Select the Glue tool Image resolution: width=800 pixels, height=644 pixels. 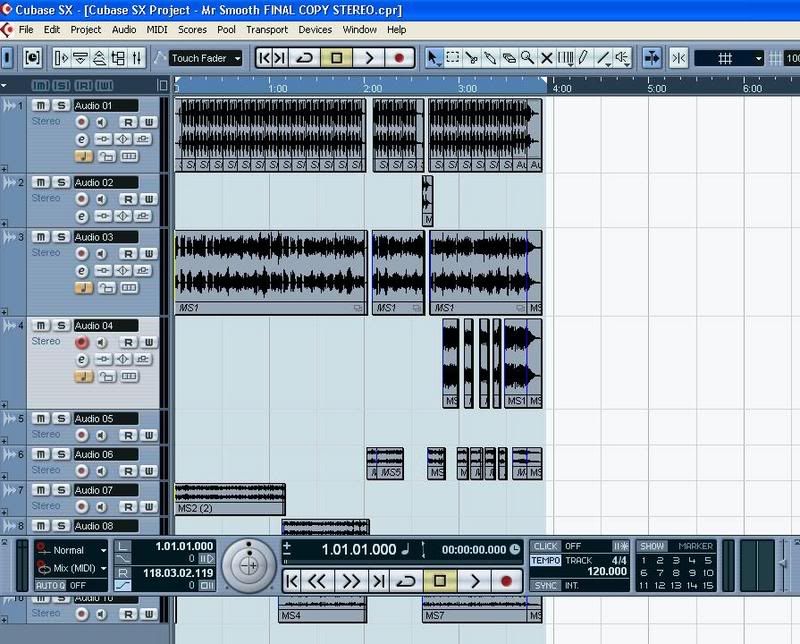[x=490, y=58]
